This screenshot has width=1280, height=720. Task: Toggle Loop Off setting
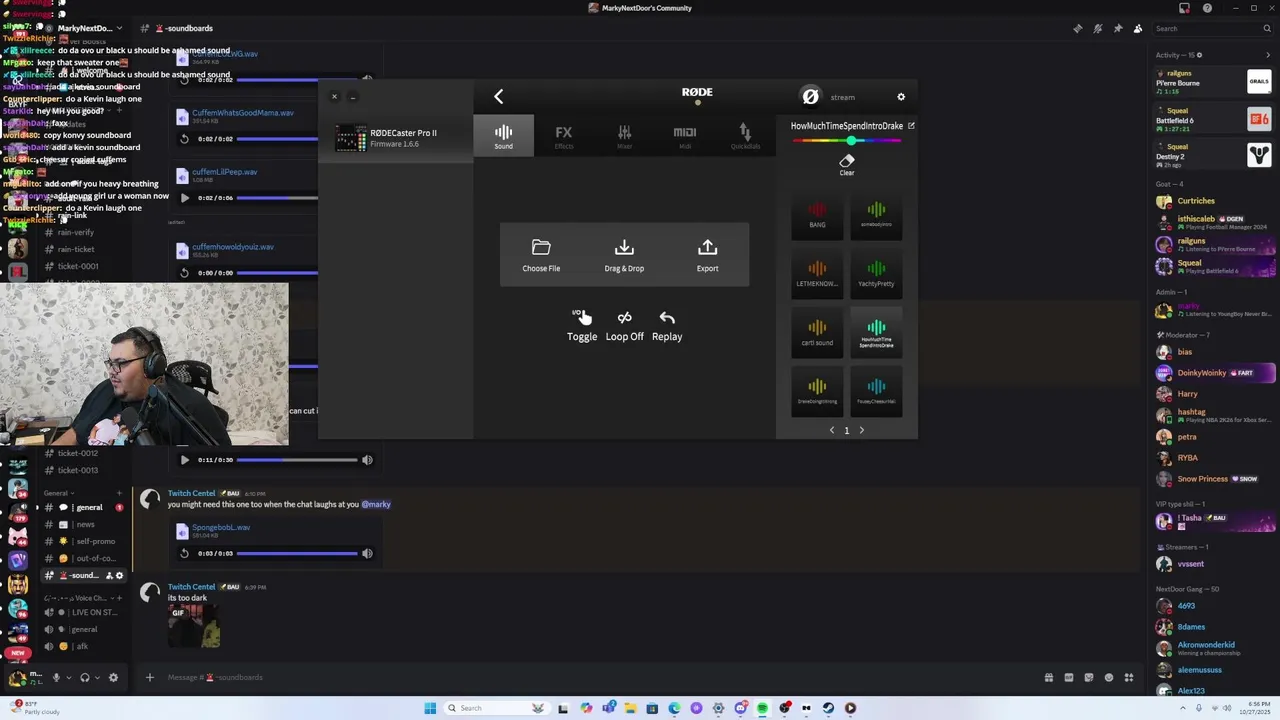click(624, 326)
